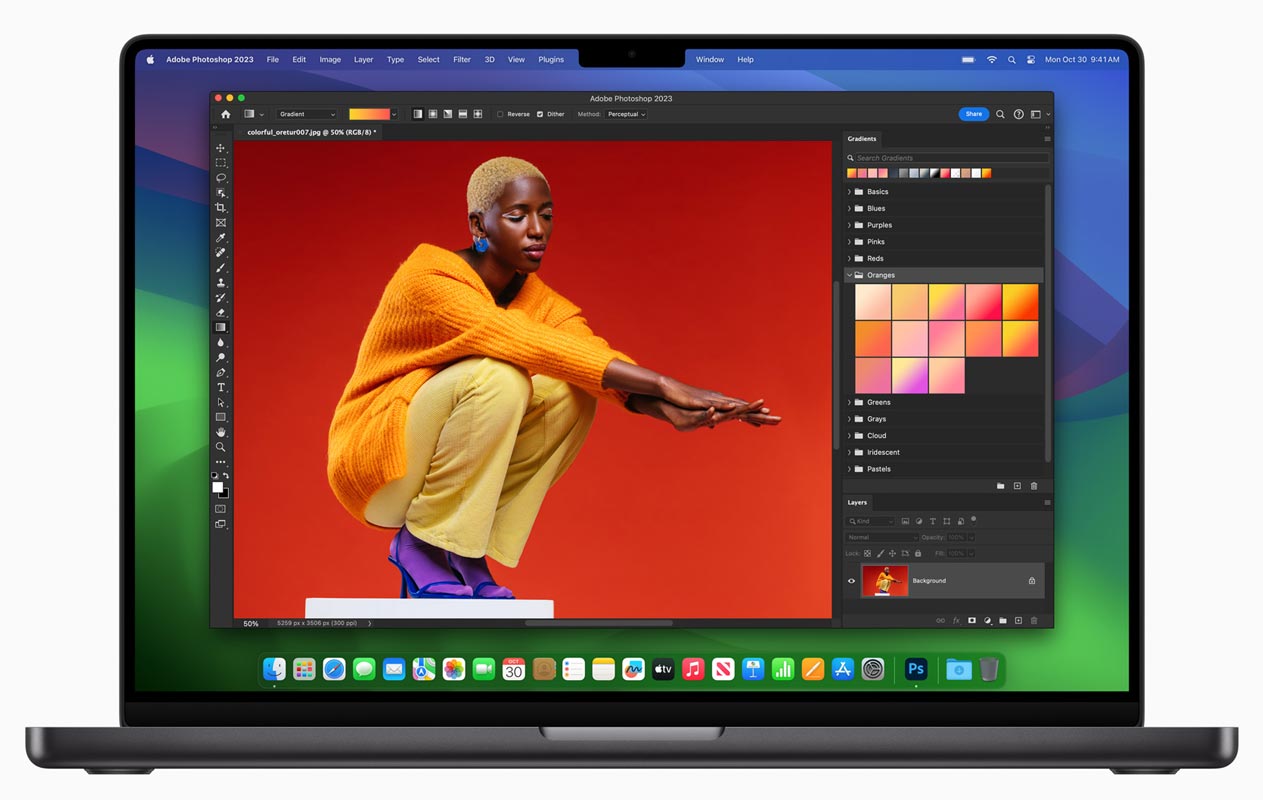Open the Window menu
This screenshot has width=1263, height=800.
click(710, 60)
